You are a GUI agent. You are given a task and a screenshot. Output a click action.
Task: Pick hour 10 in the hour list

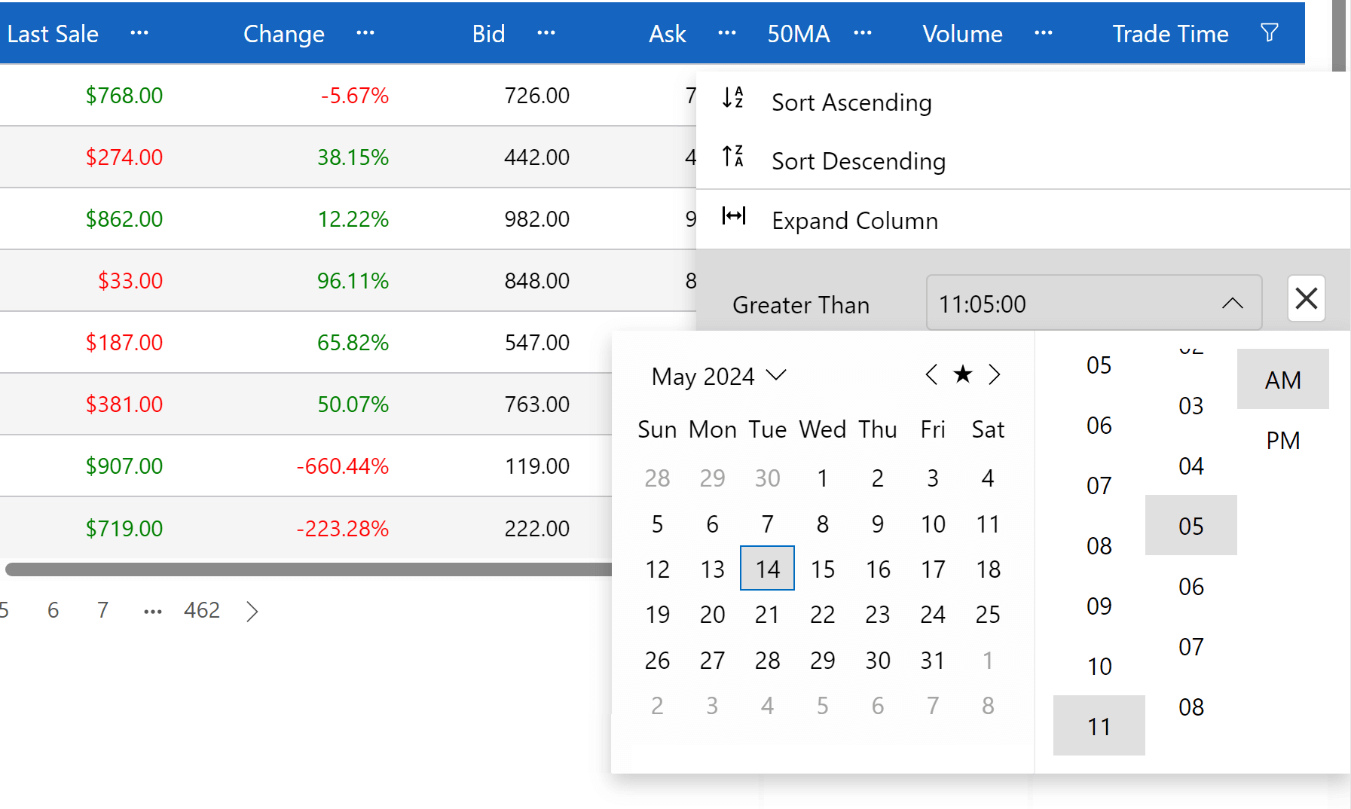coord(1099,666)
